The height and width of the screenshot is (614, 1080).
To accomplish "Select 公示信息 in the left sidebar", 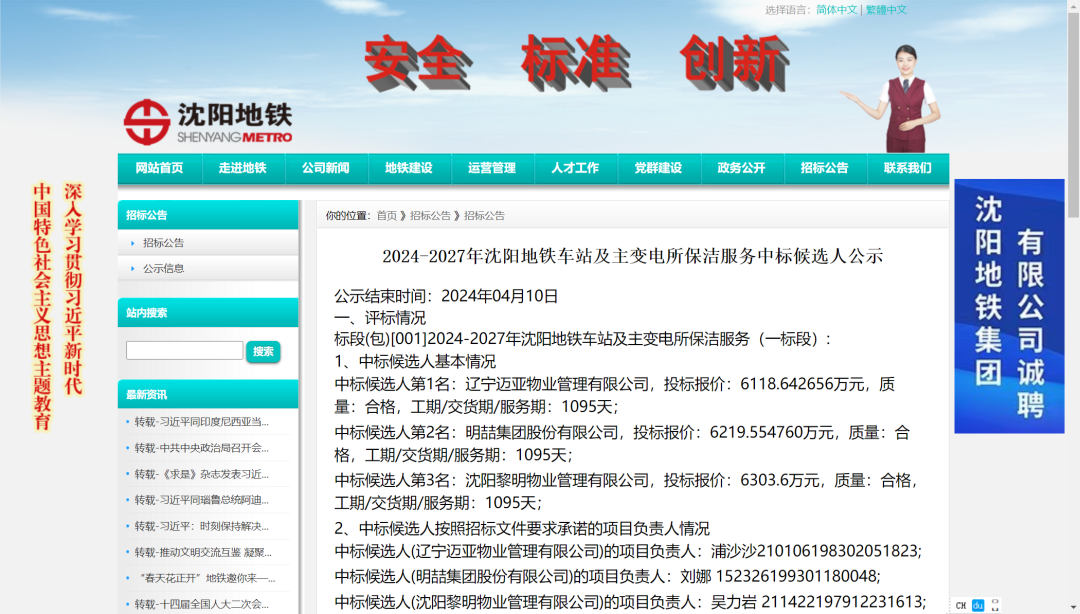I will coord(163,268).
